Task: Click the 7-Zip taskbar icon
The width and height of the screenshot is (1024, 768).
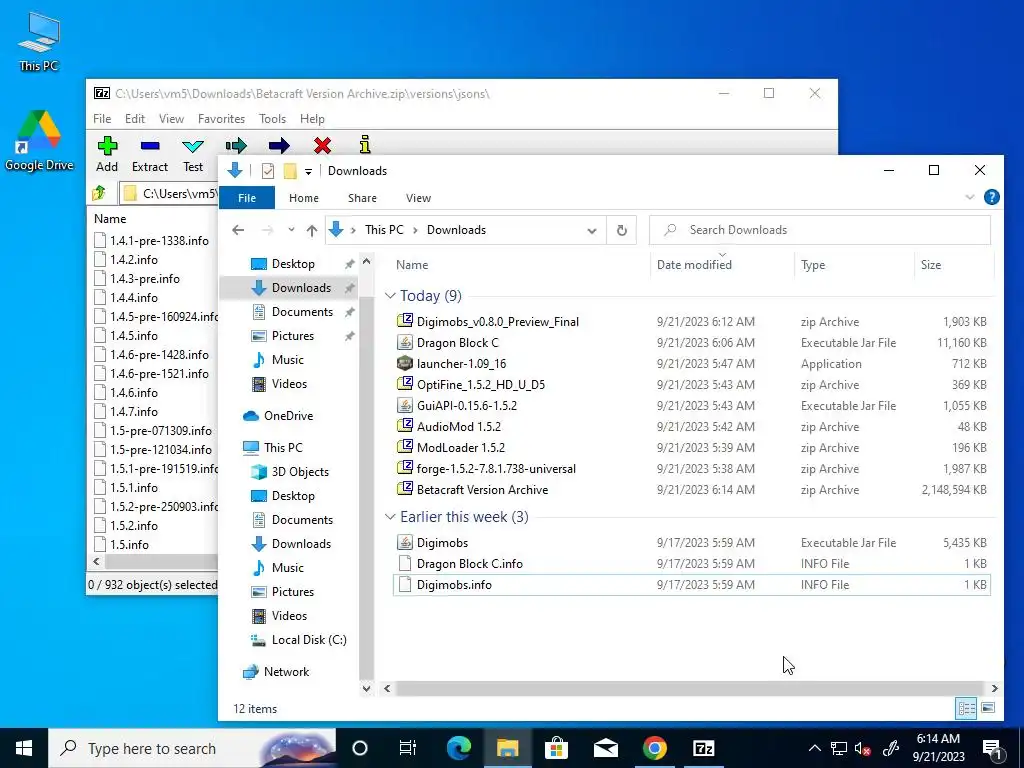Action: point(703,748)
